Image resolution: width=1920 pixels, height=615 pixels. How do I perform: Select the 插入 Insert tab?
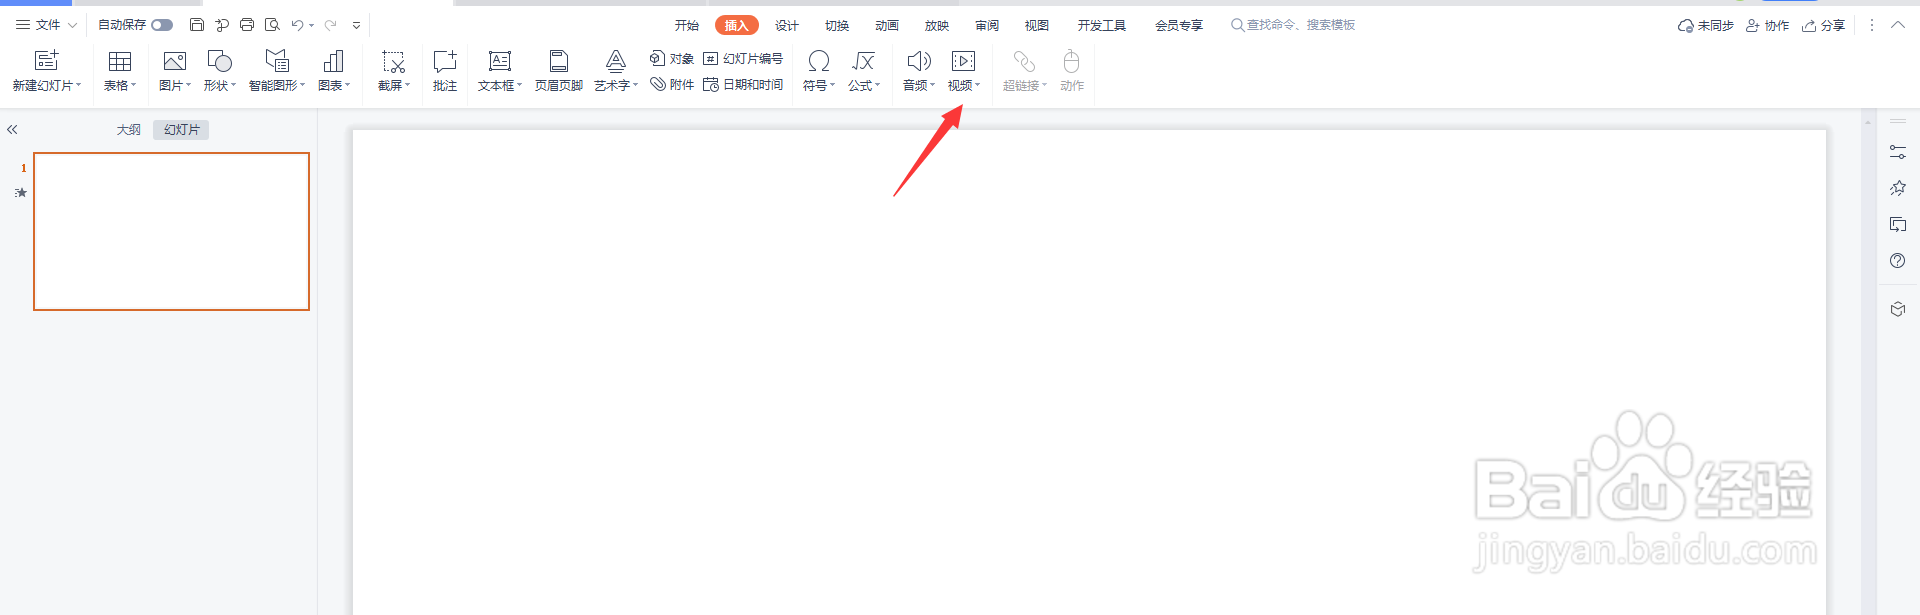pos(736,25)
